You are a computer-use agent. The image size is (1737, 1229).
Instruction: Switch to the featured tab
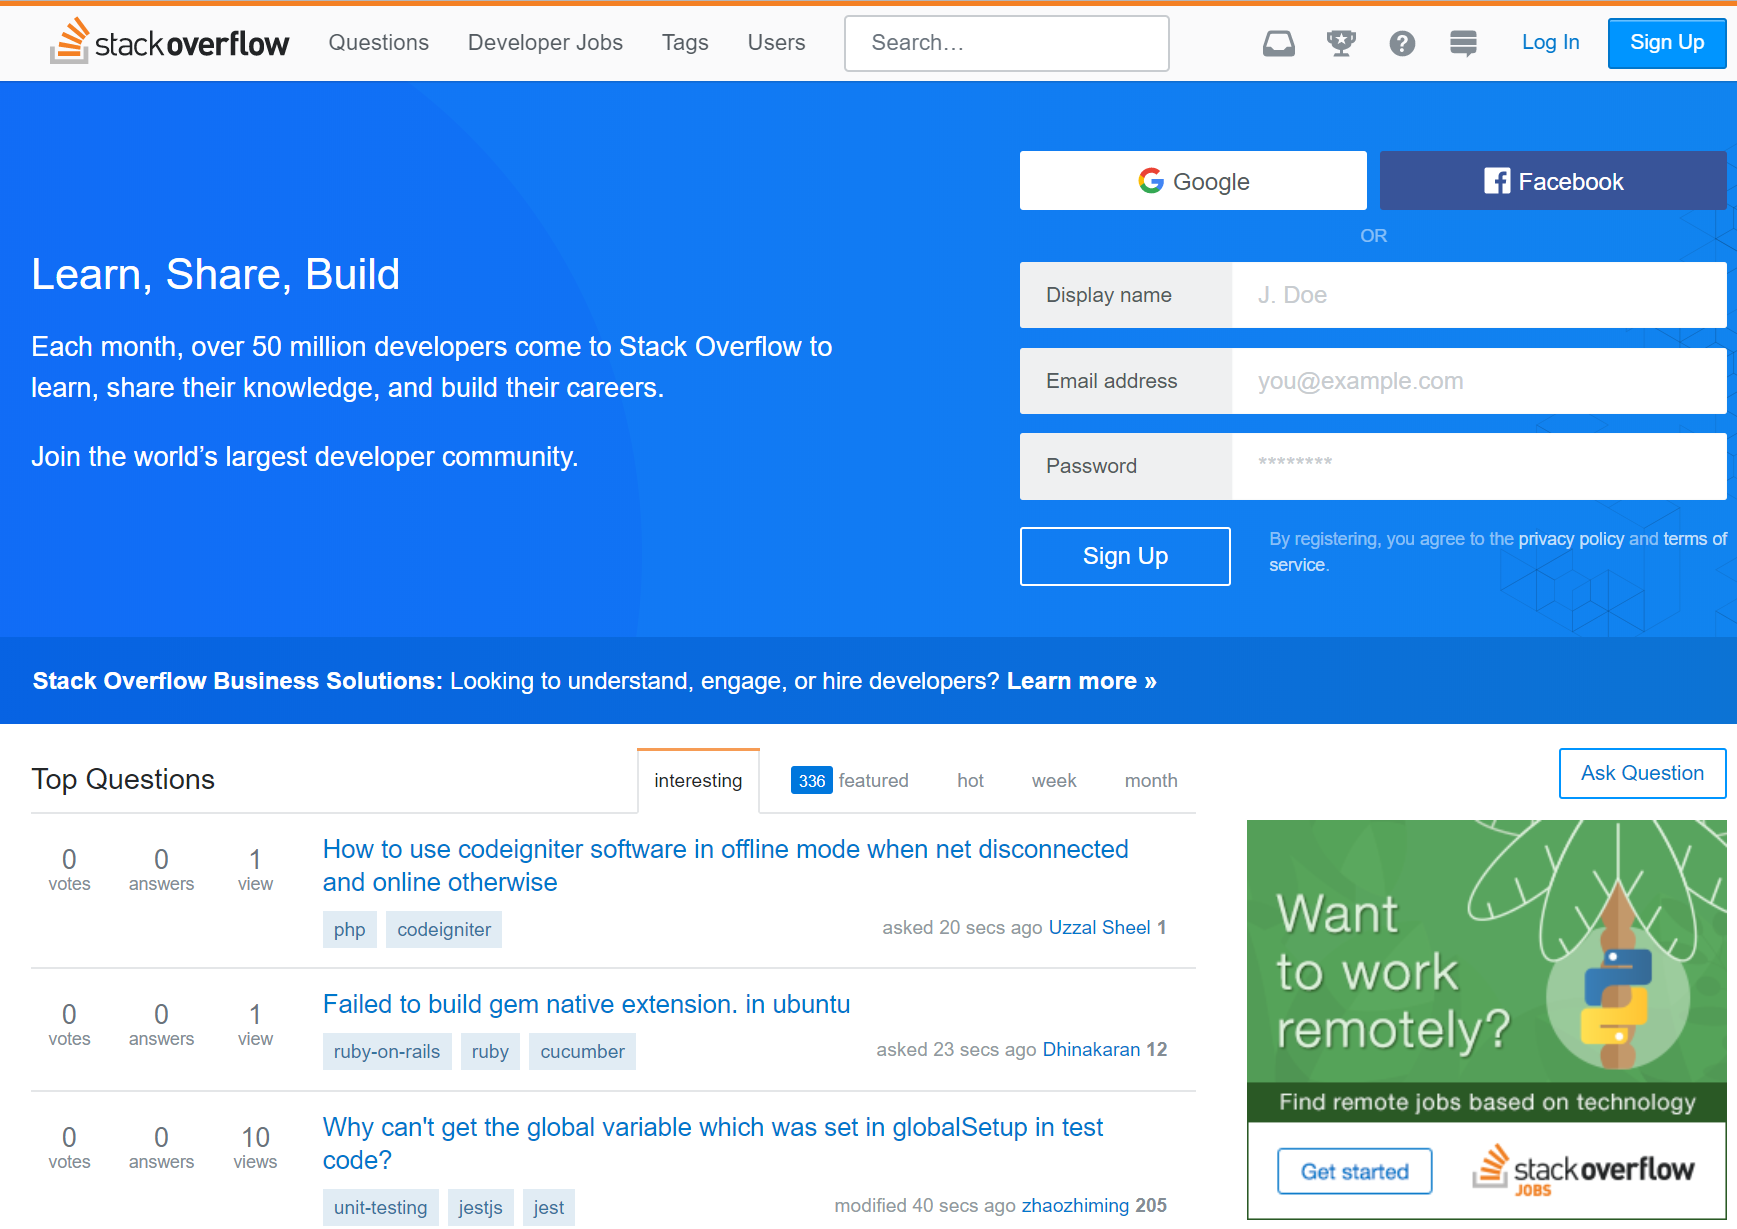click(x=850, y=781)
